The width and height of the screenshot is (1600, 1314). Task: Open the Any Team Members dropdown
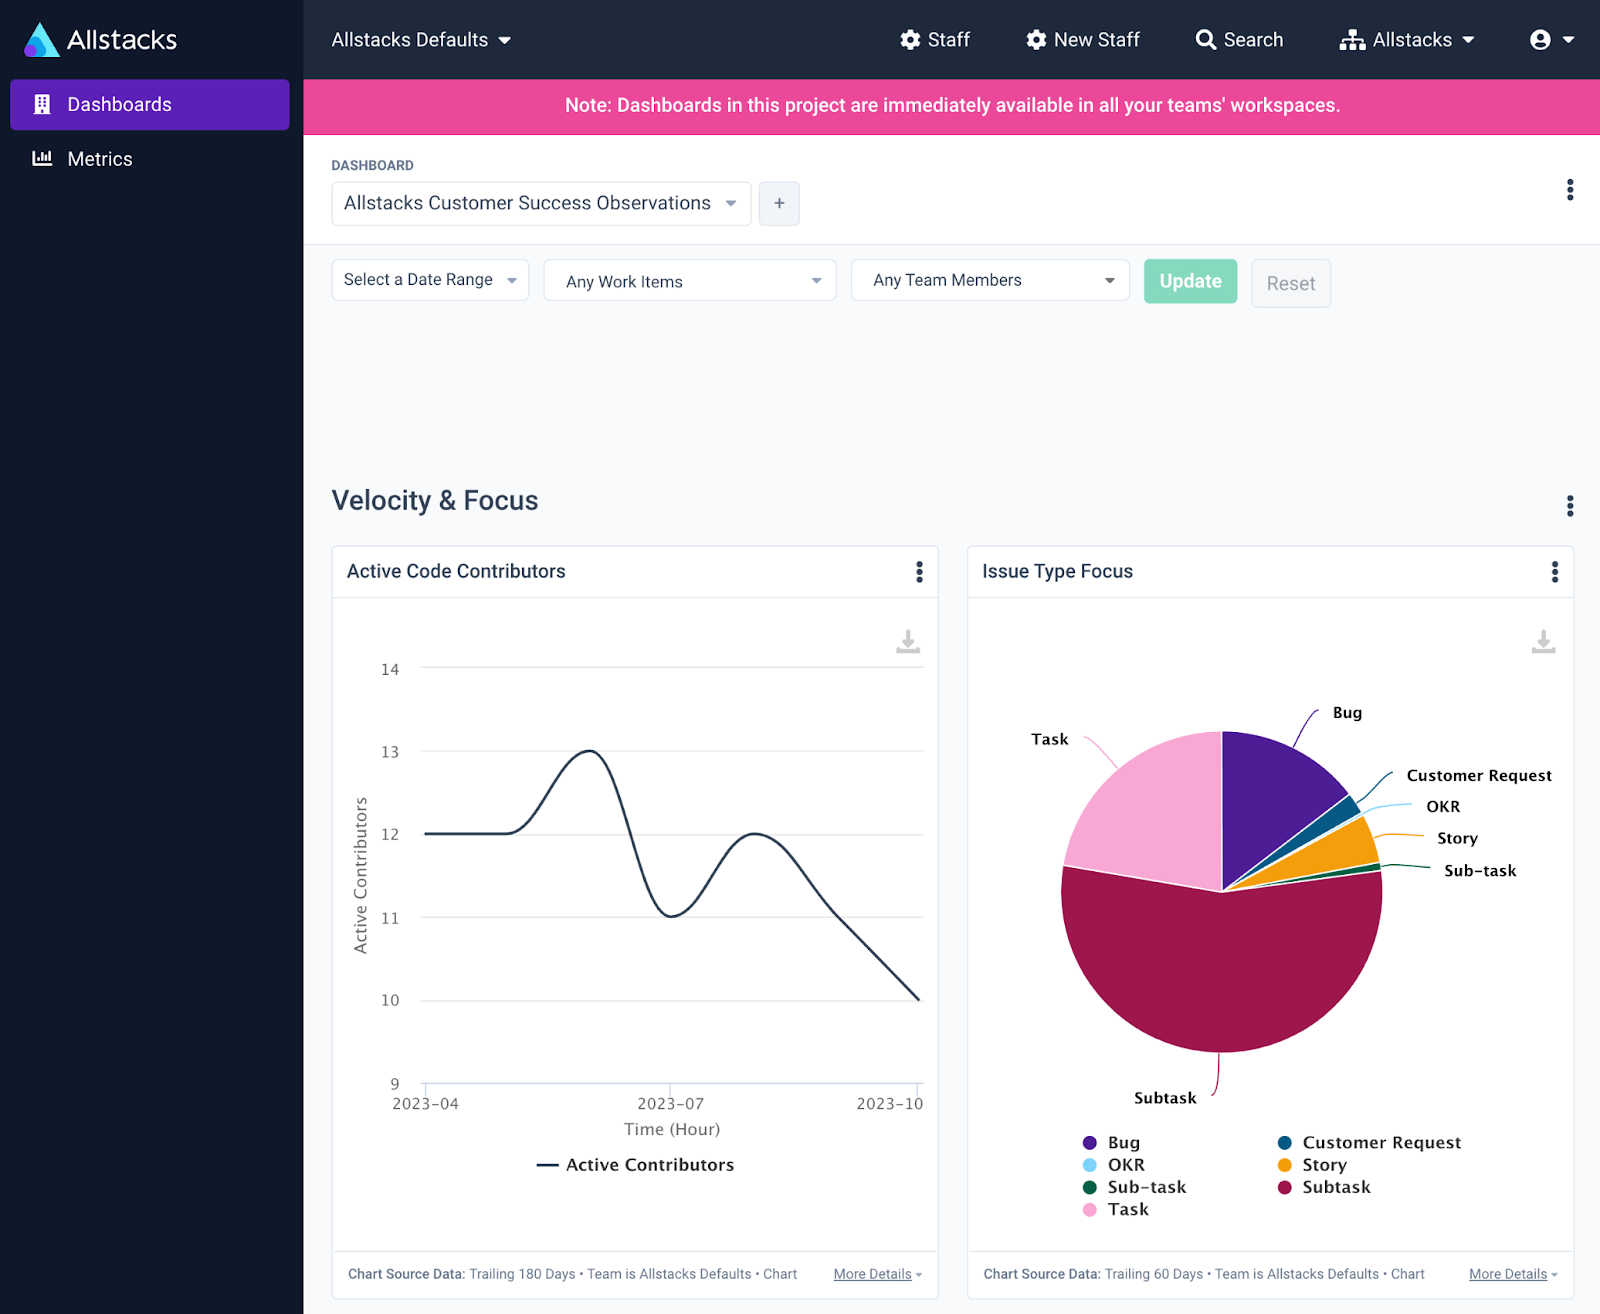click(990, 280)
